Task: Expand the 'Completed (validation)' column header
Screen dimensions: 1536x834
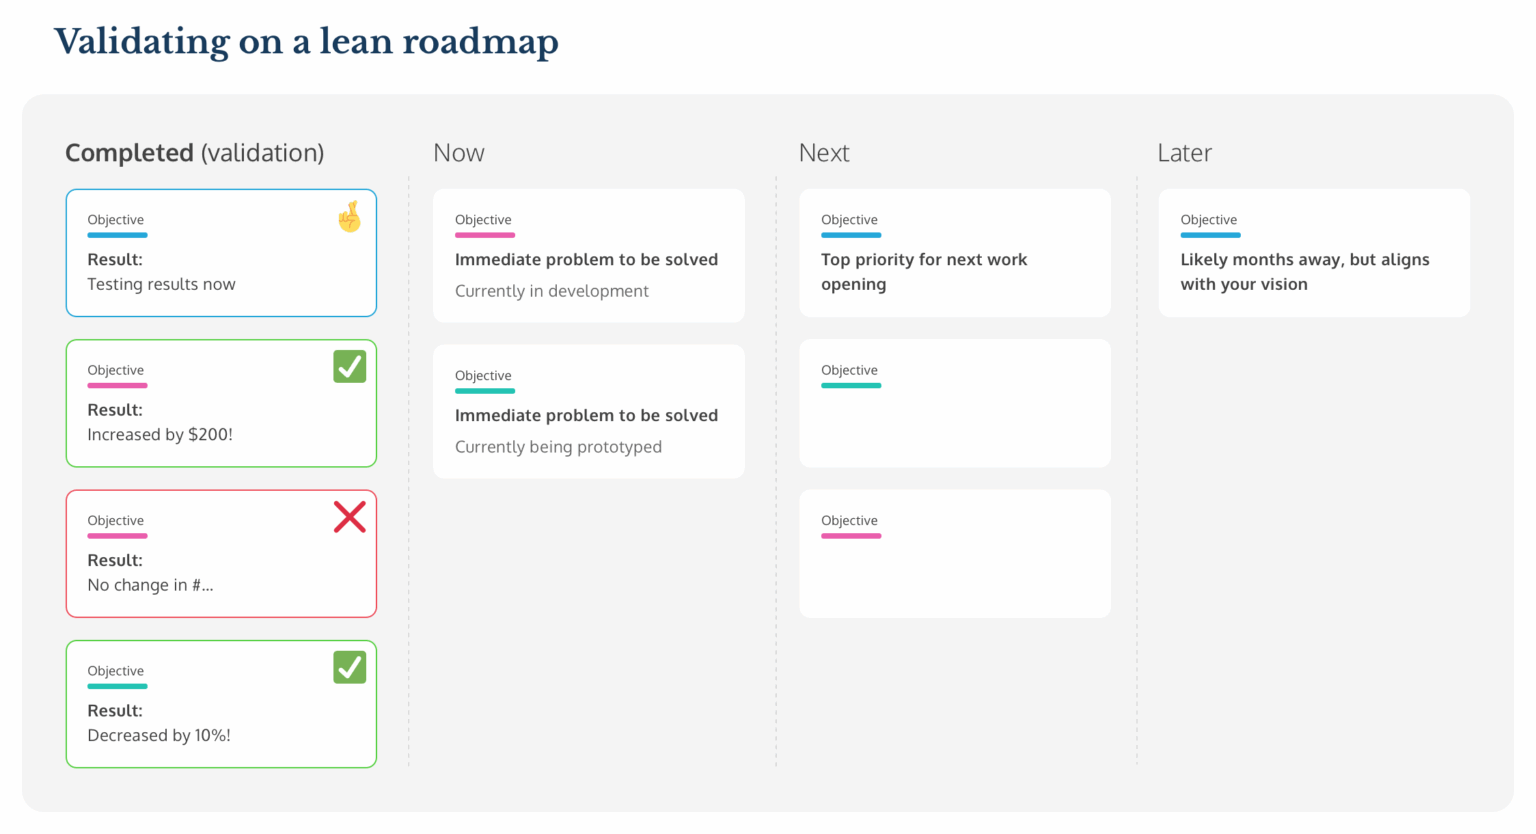Action: click(x=194, y=152)
